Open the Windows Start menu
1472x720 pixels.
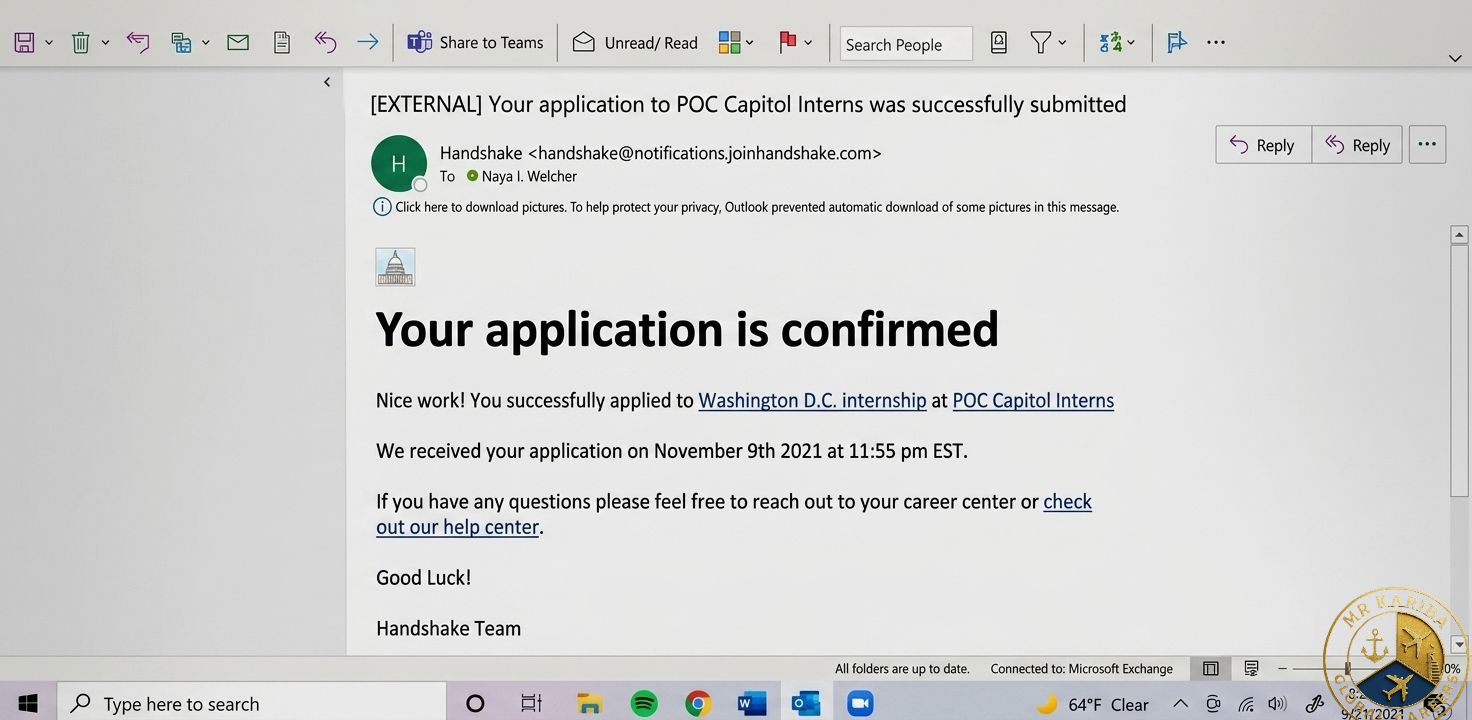pos(27,703)
